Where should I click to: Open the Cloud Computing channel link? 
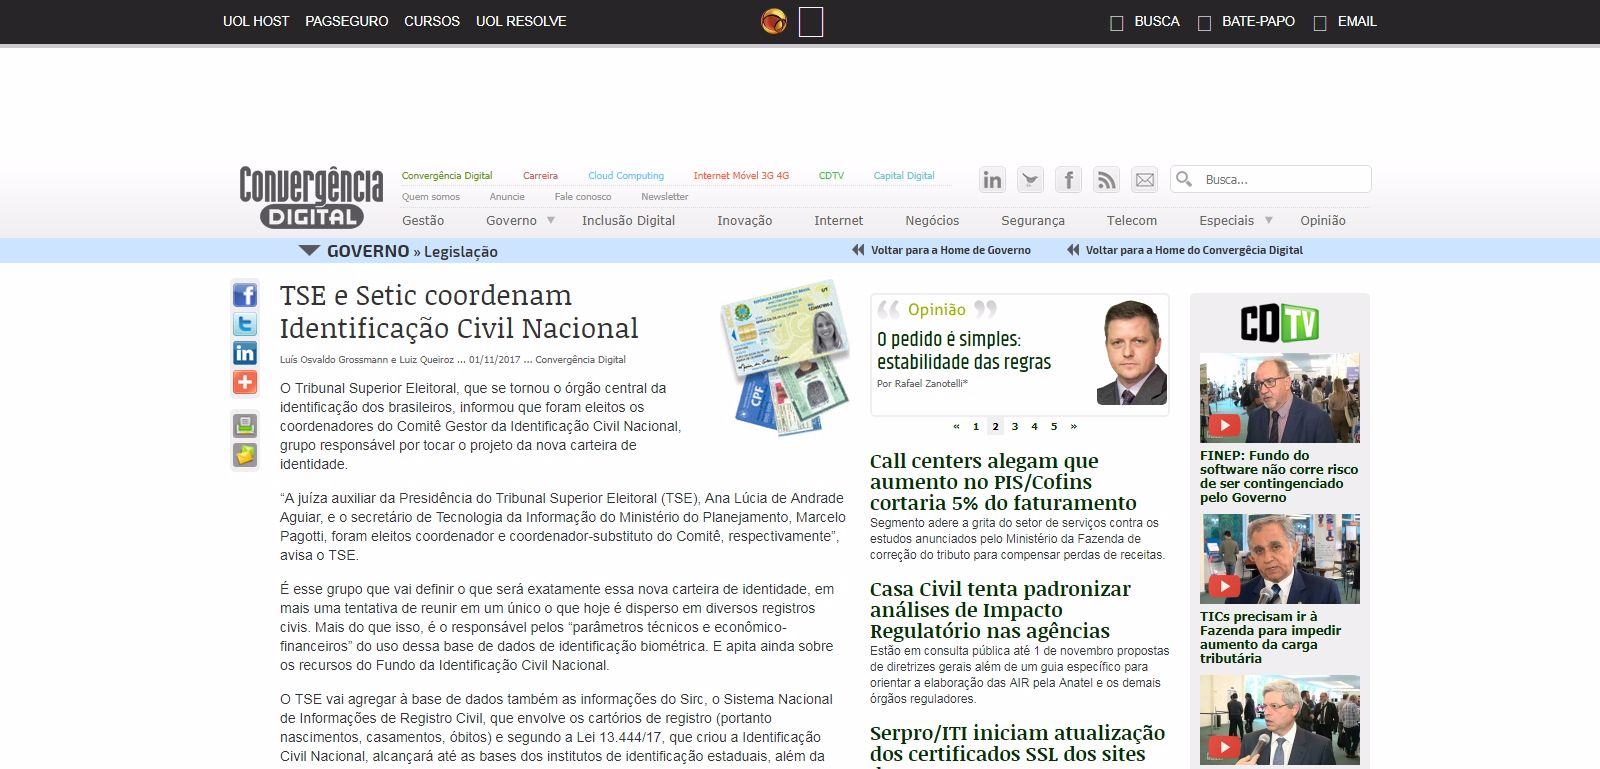click(626, 176)
